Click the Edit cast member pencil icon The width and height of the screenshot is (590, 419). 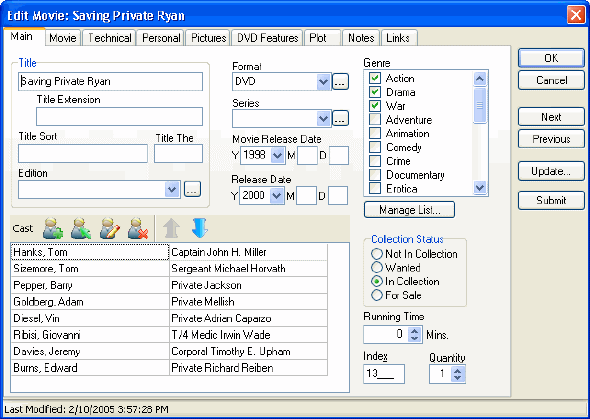(110, 228)
